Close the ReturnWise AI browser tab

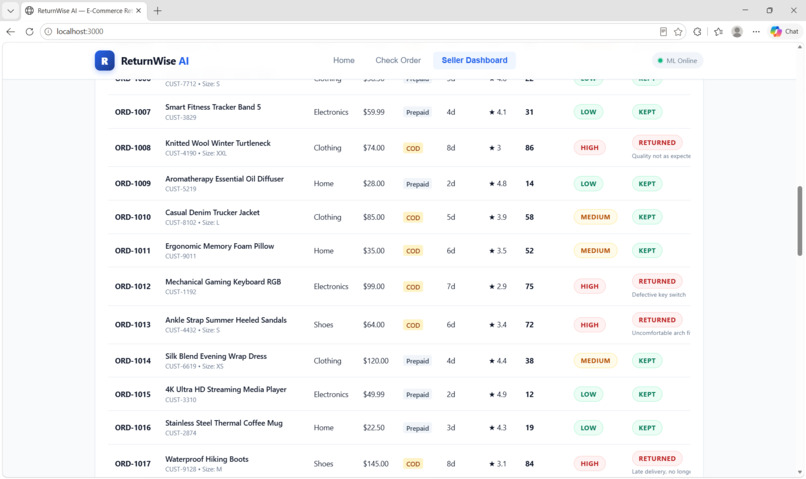pos(138,10)
